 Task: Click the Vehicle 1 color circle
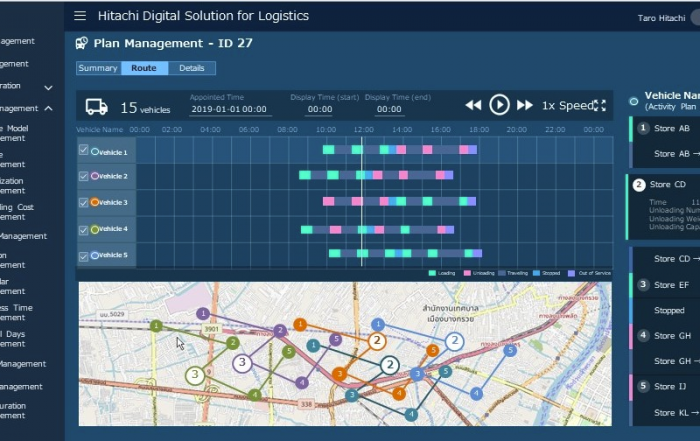(x=95, y=152)
